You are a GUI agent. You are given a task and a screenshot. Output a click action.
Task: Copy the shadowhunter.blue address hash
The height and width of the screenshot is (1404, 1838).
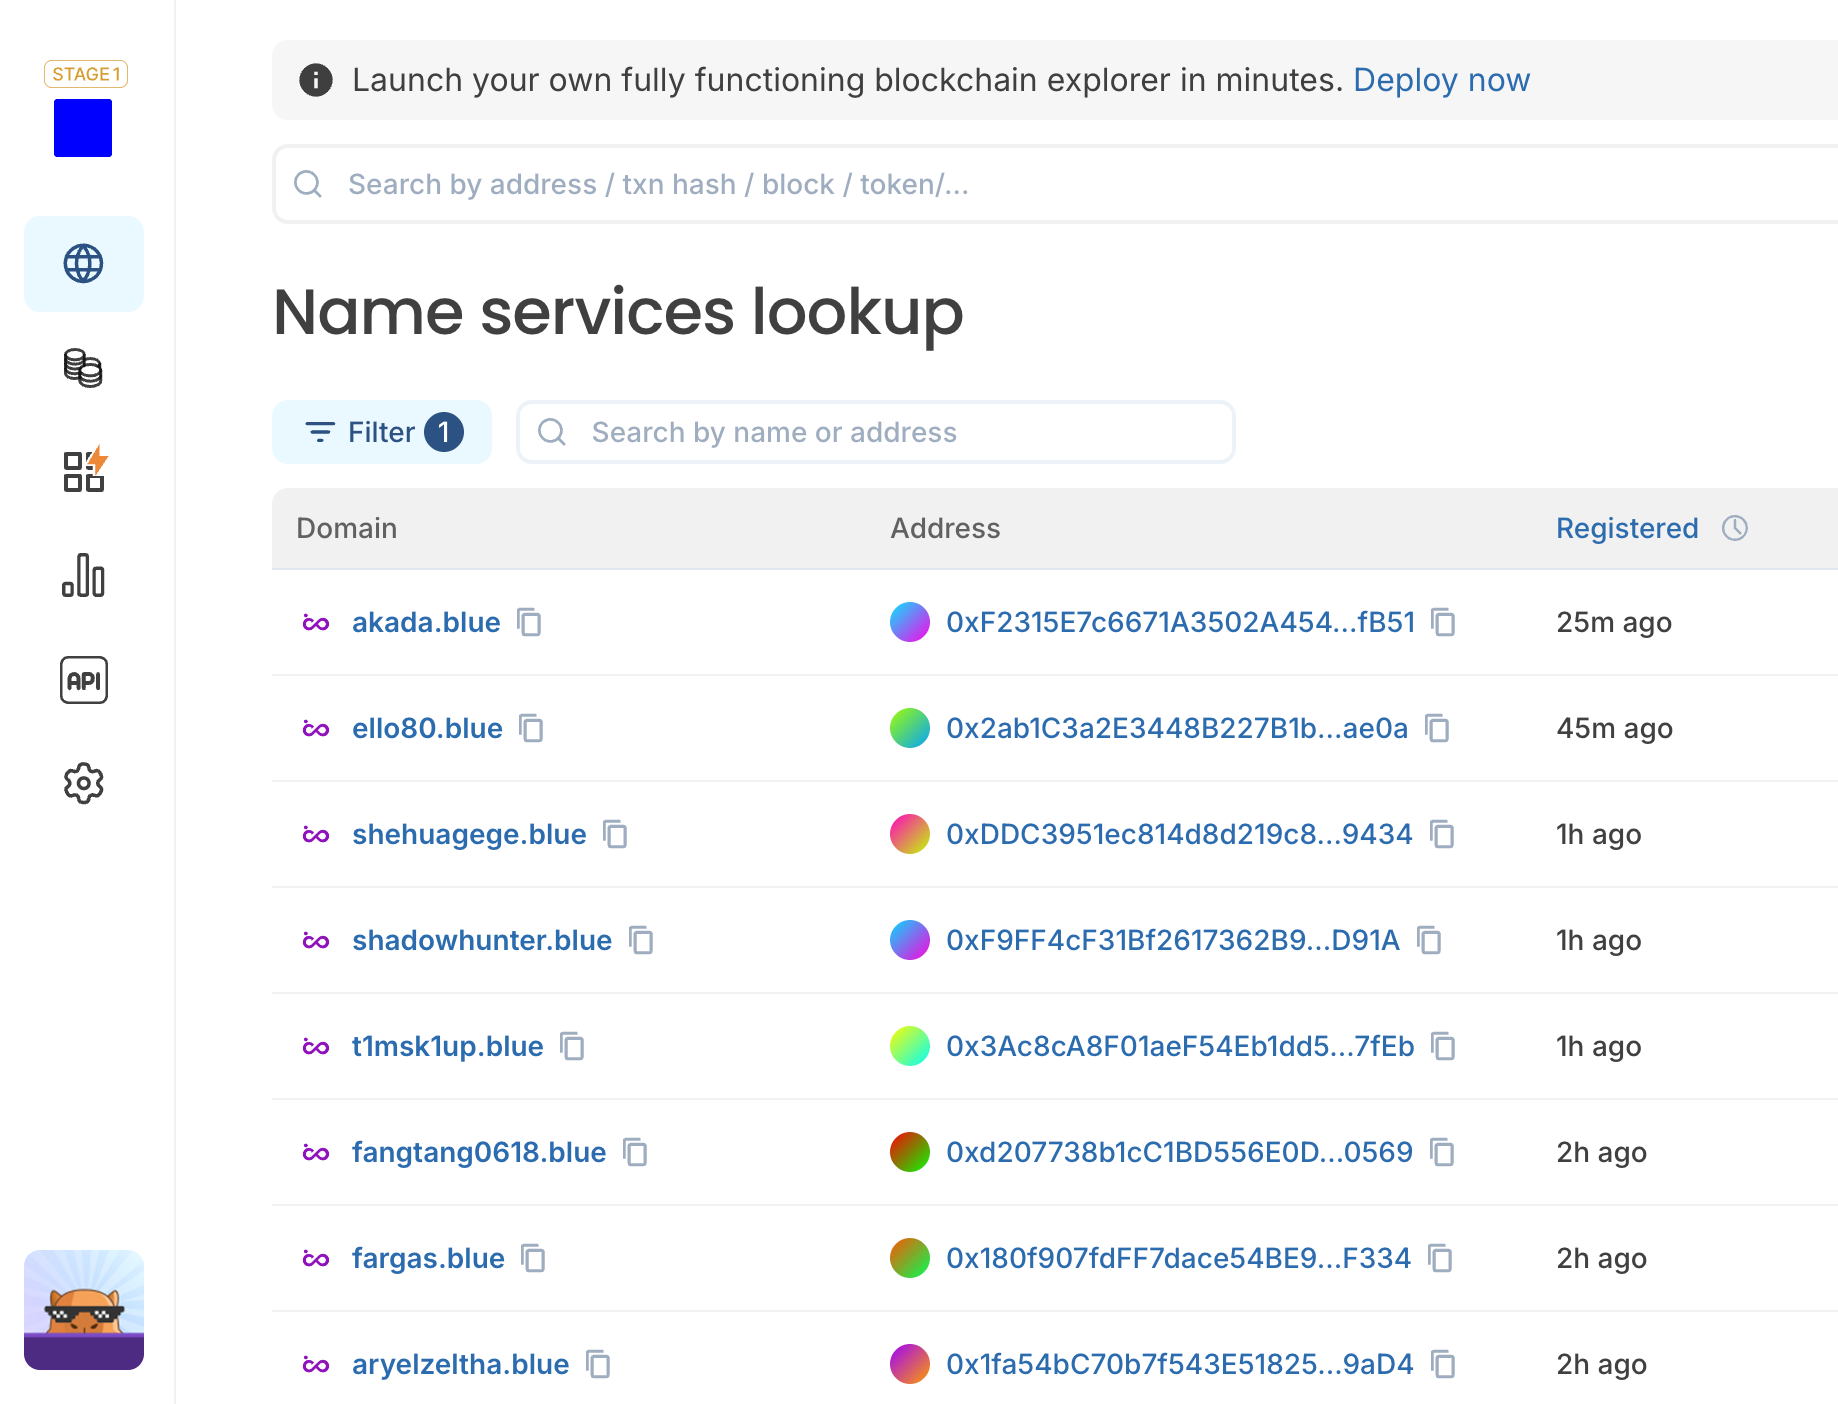point(1430,940)
